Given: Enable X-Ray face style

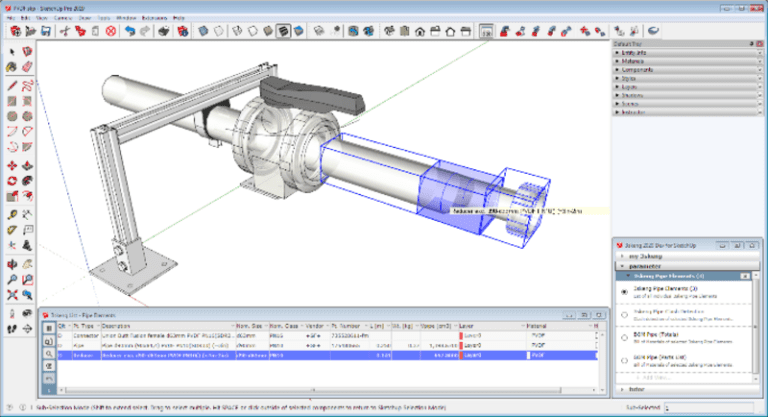Looking at the screenshot, I should point(203,31).
